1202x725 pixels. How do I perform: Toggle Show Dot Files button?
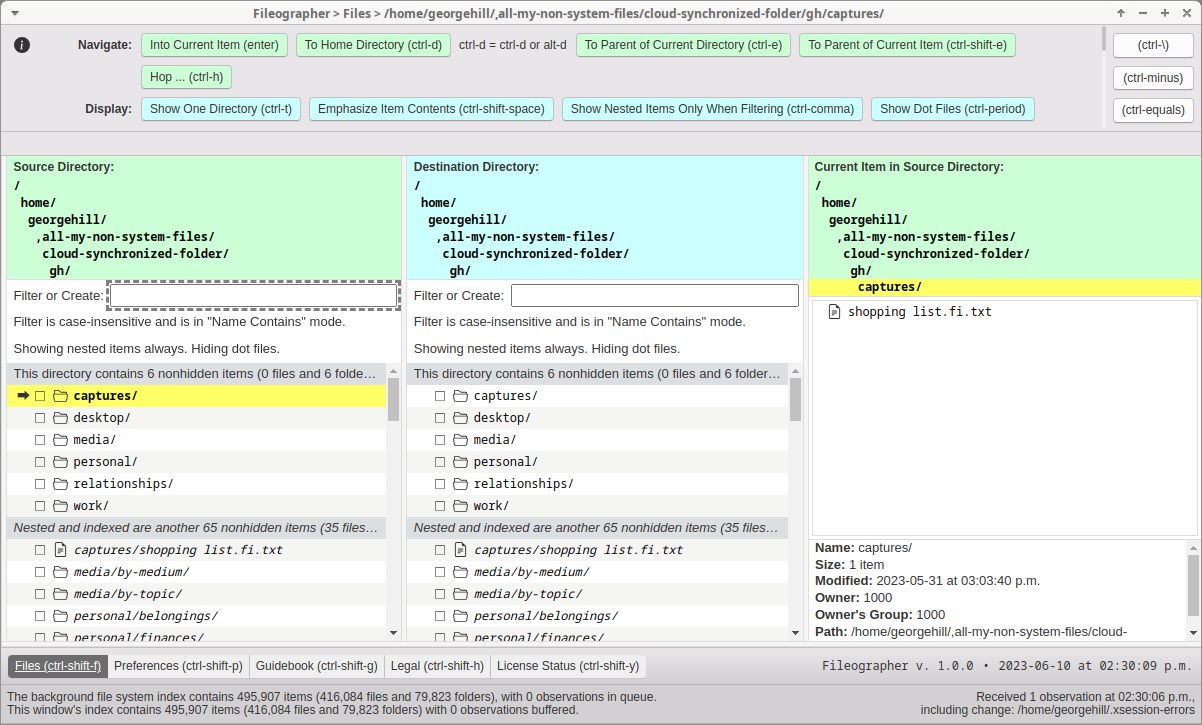coord(952,109)
